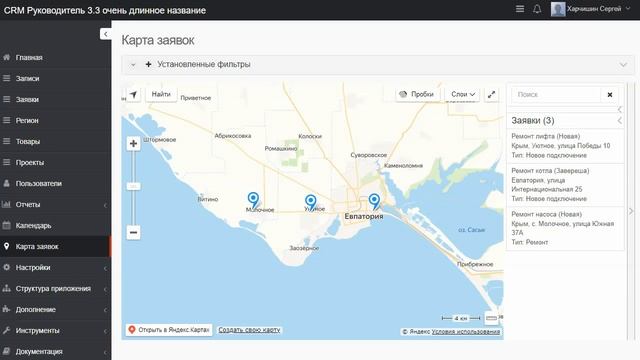
Task: Click the geolocation arrow button on map
Action: pyautogui.click(x=133, y=95)
